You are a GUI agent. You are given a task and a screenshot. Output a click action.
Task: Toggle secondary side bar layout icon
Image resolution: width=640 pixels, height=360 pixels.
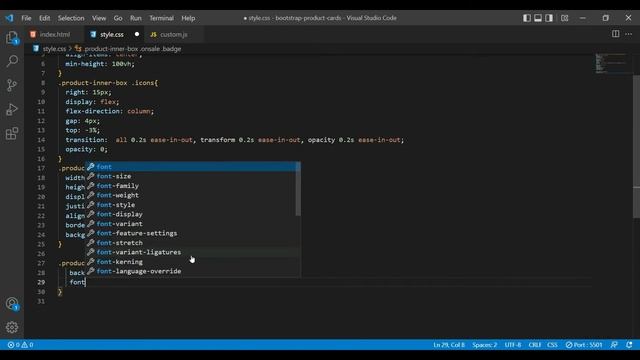point(549,18)
